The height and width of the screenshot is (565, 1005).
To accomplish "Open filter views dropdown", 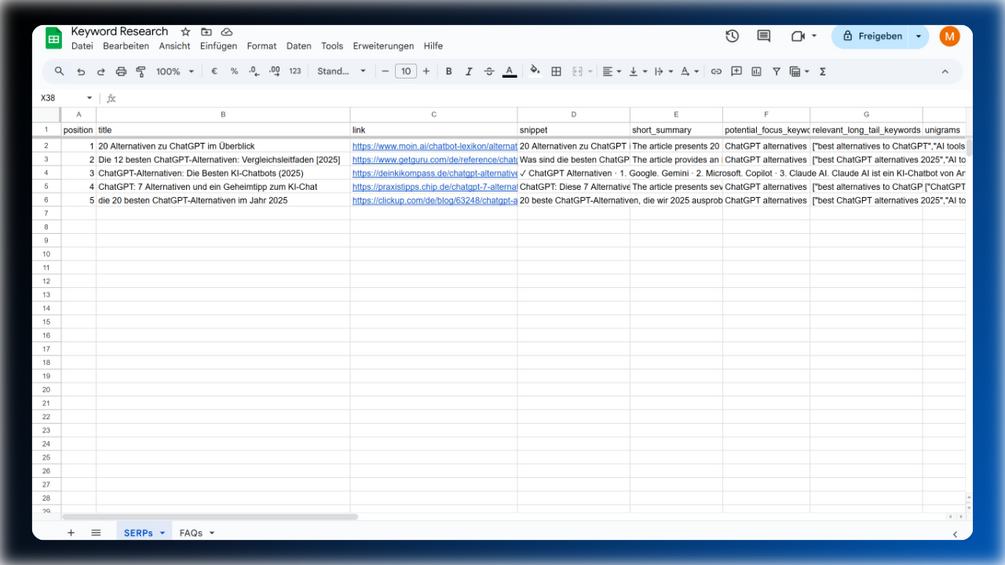I will [799, 72].
